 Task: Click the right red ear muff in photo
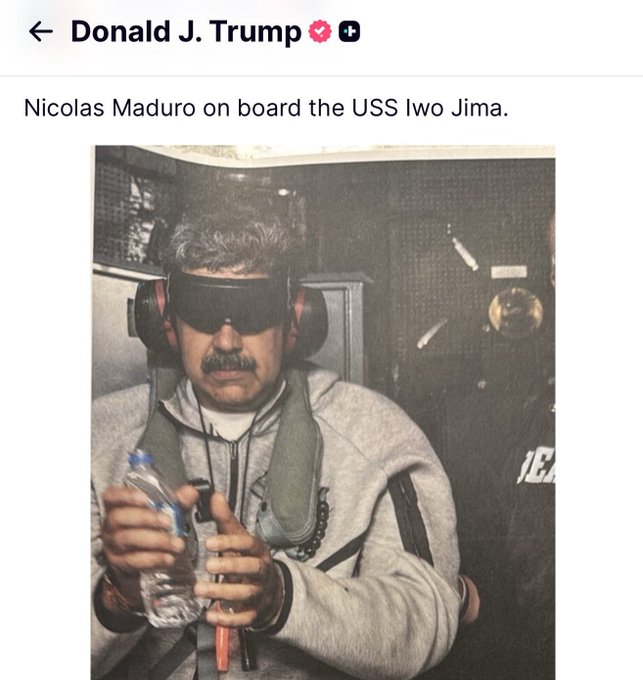pos(310,319)
